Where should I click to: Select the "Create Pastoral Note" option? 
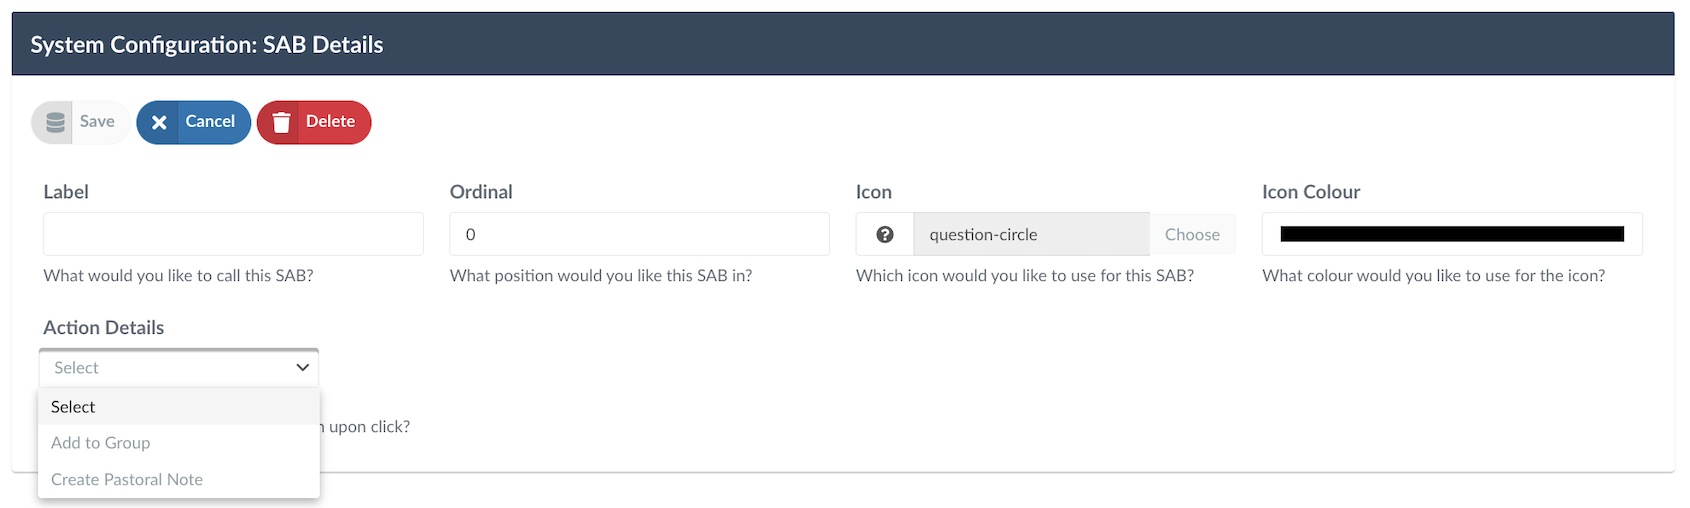(127, 480)
